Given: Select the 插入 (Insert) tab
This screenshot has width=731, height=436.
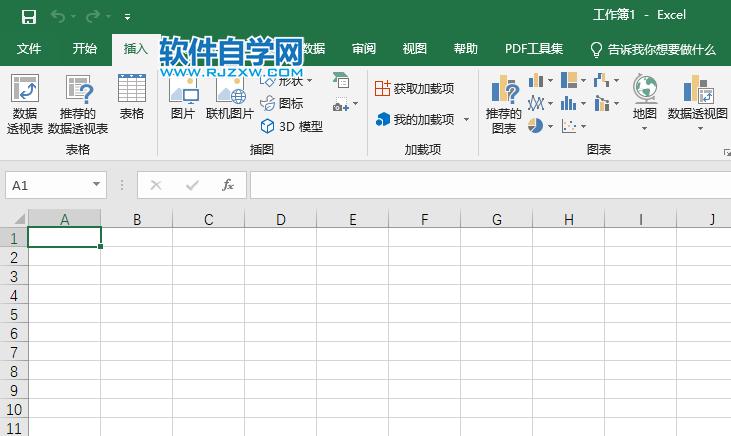Looking at the screenshot, I should pyautogui.click(x=136, y=49).
